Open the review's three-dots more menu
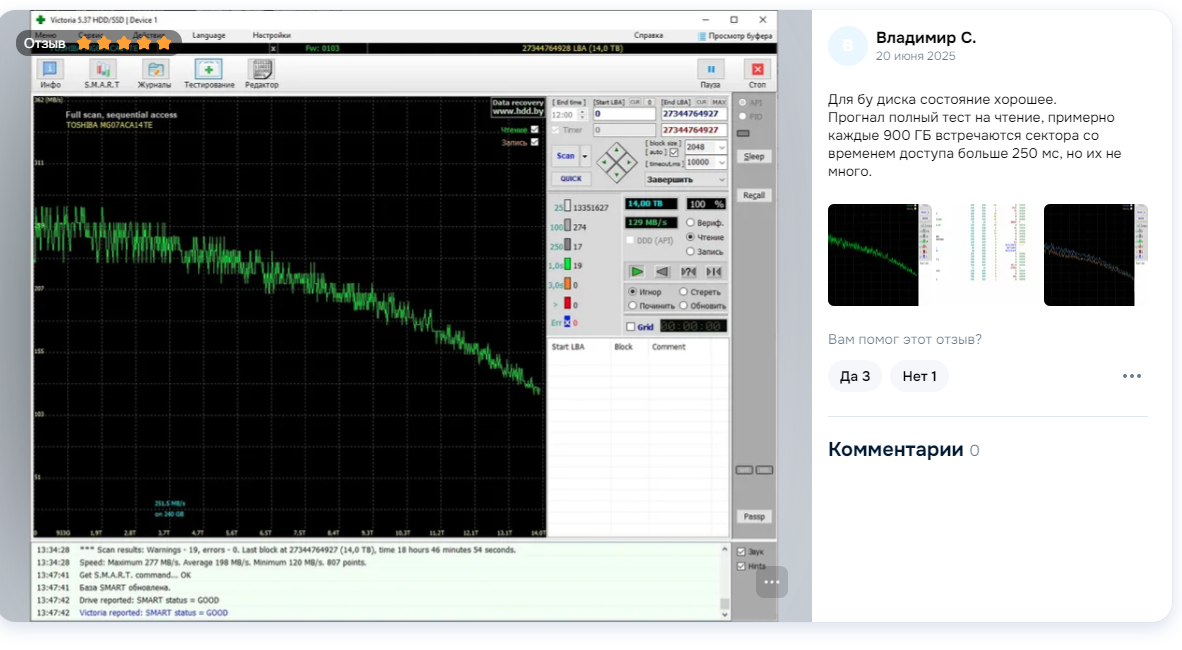The image size is (1182, 650). click(1131, 376)
